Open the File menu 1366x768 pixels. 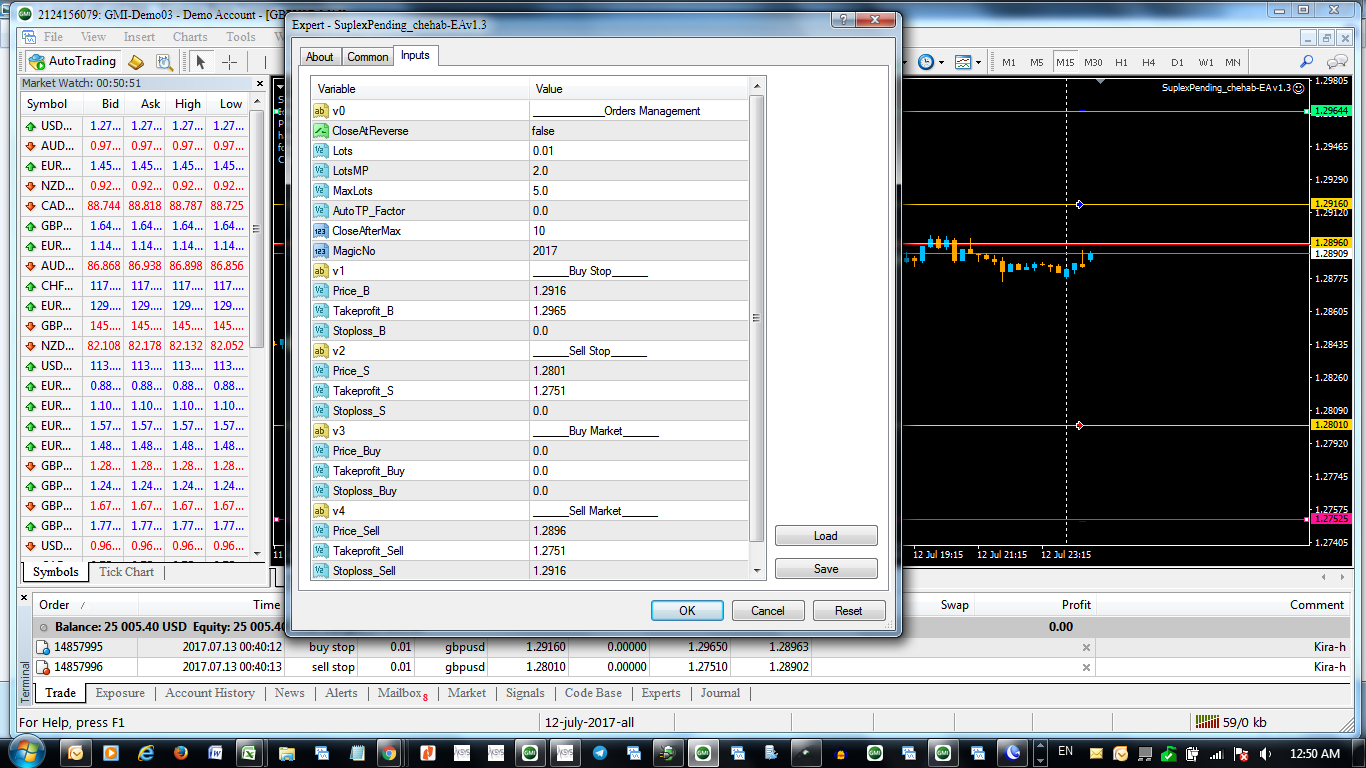(52, 37)
